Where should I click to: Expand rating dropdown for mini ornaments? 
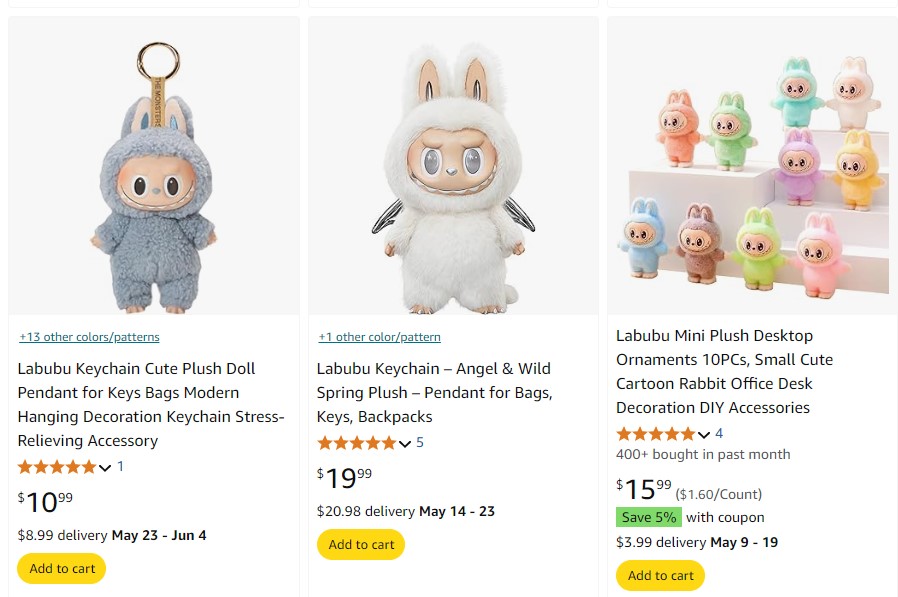click(704, 435)
